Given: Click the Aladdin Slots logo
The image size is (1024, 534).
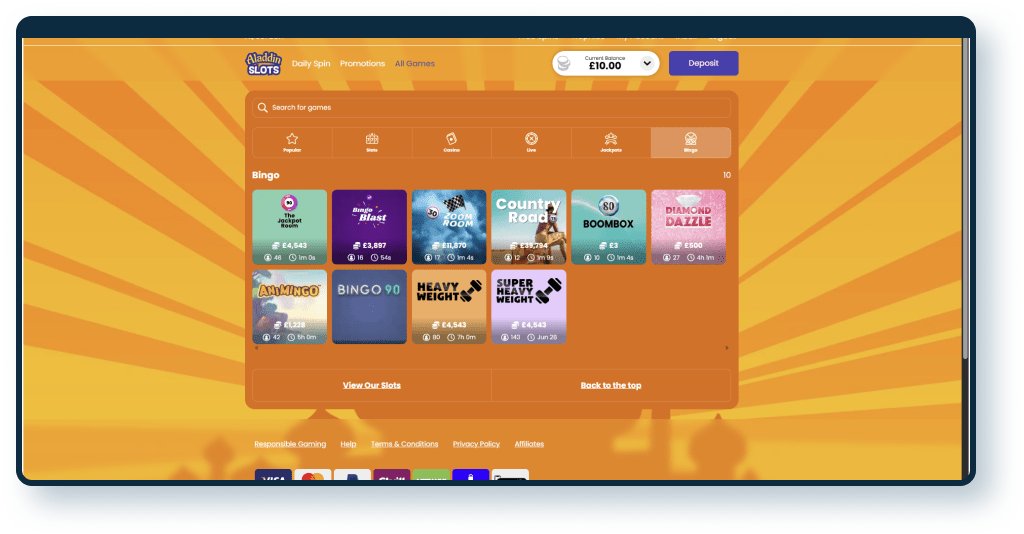Looking at the screenshot, I should click(x=263, y=63).
